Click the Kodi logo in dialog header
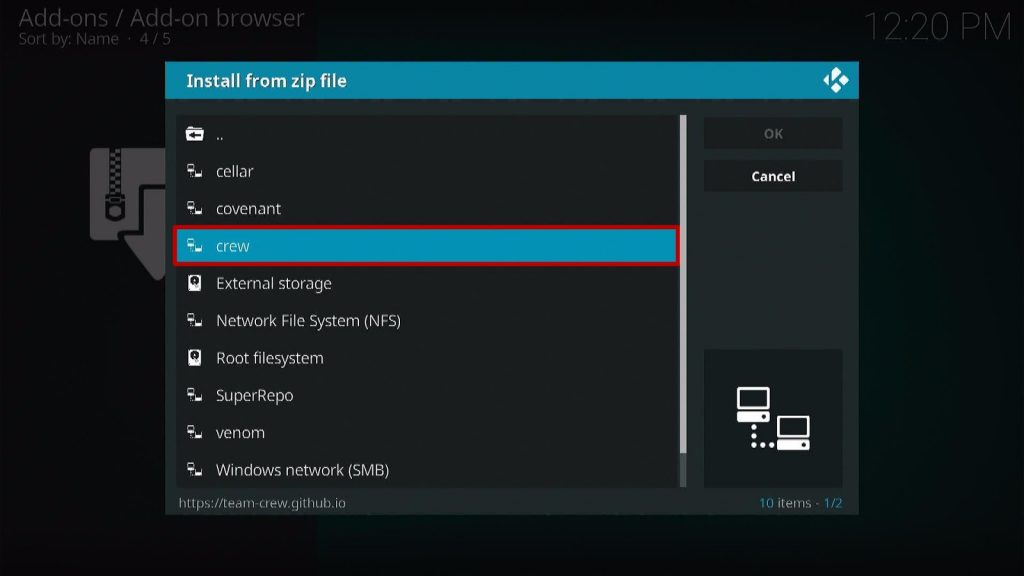The width and height of the screenshot is (1024, 576). [x=835, y=80]
